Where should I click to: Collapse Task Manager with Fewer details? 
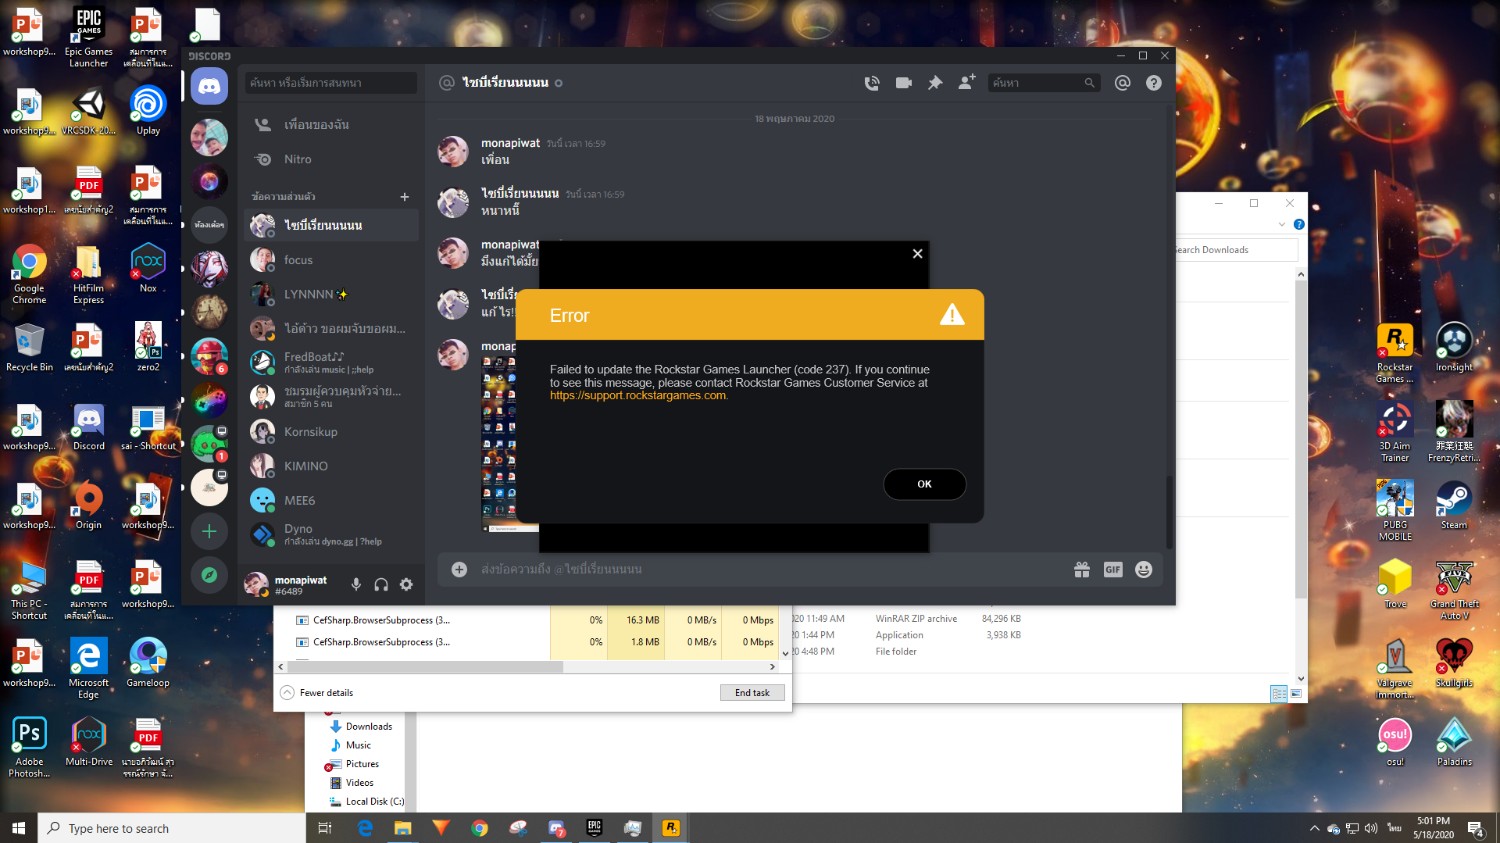(317, 692)
